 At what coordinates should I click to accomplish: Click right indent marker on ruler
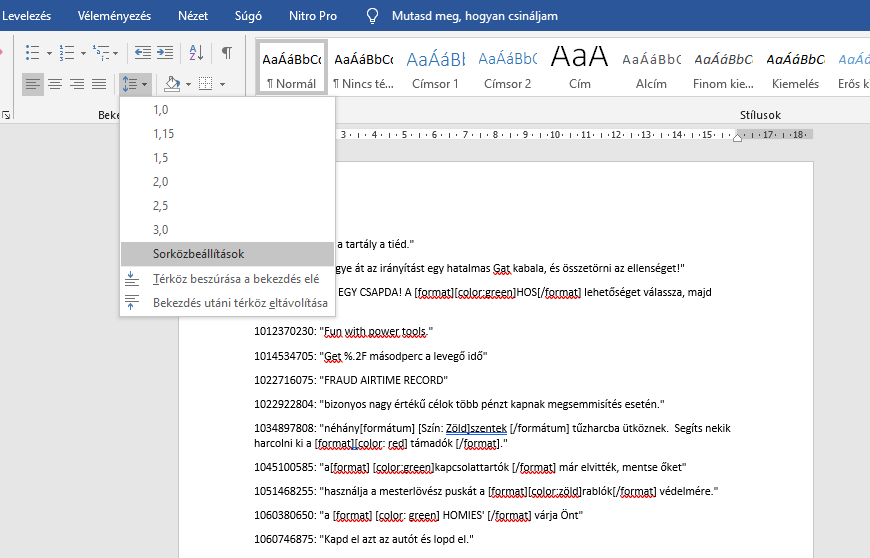(x=737, y=138)
